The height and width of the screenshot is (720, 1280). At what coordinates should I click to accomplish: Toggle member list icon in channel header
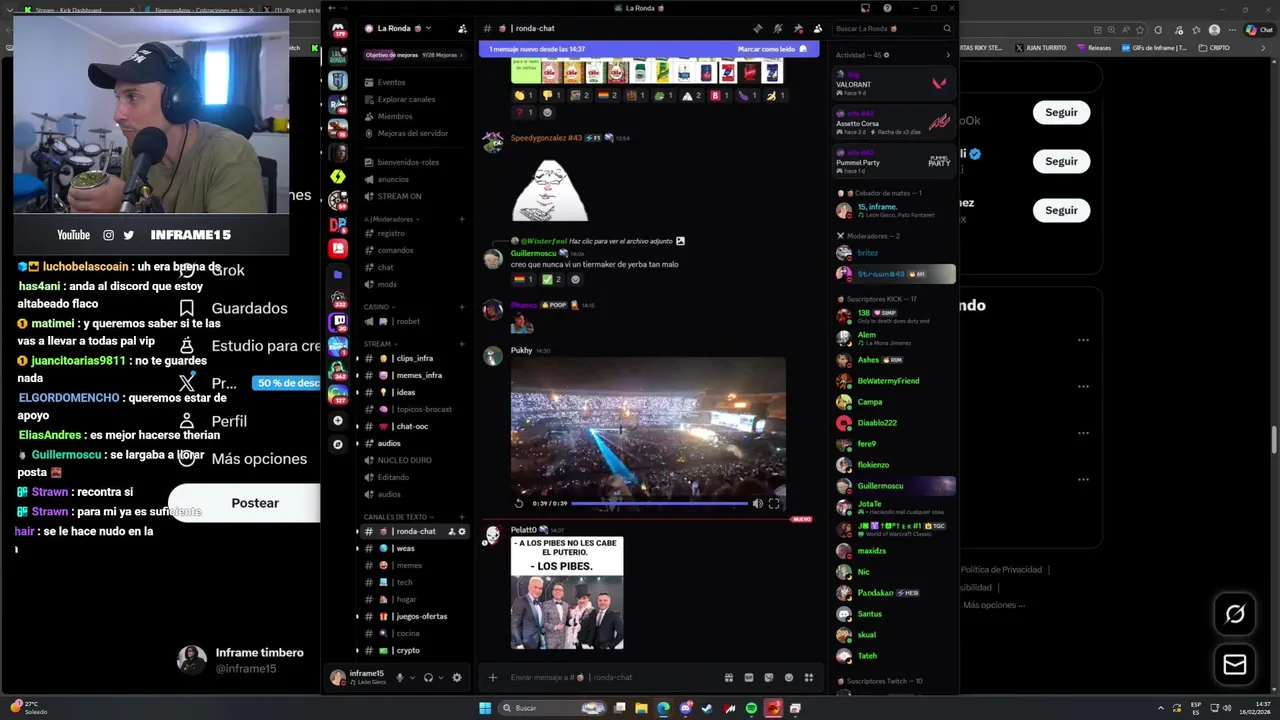click(818, 28)
